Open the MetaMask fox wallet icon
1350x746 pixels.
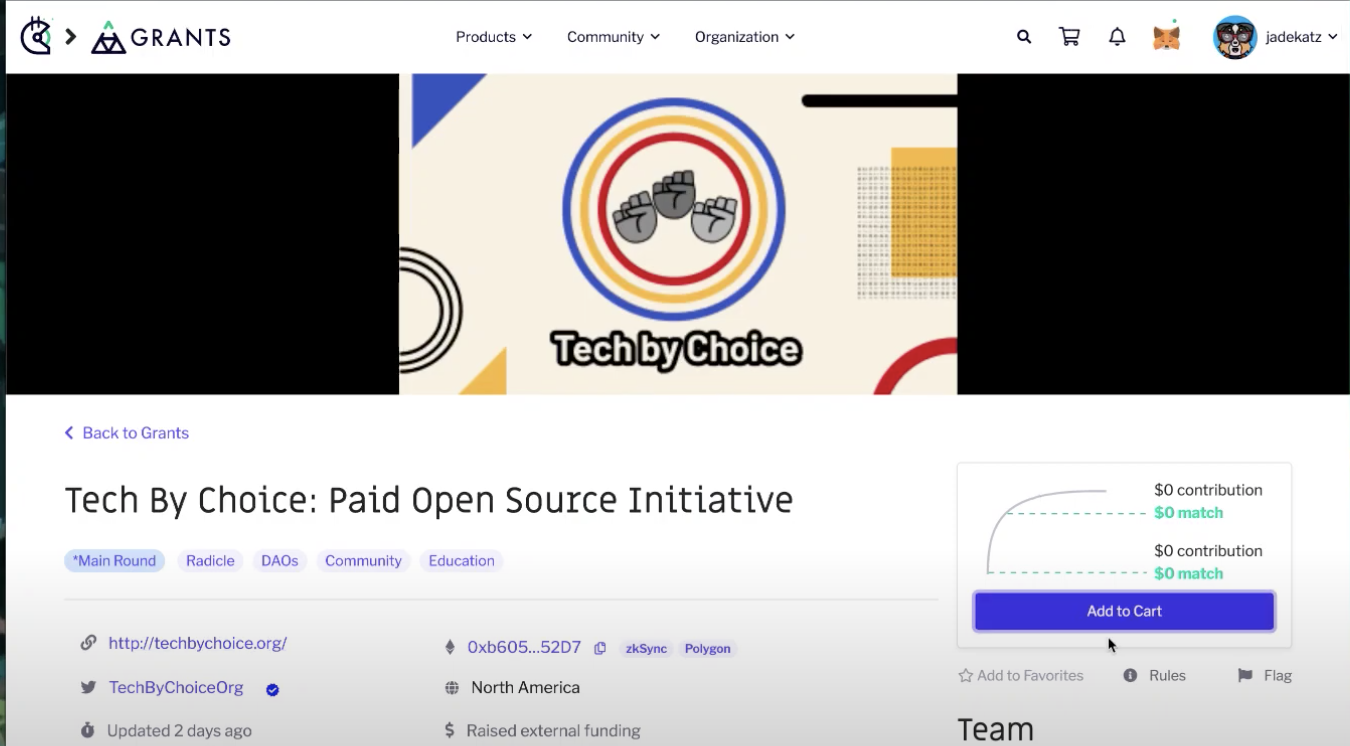pyautogui.click(x=1166, y=36)
